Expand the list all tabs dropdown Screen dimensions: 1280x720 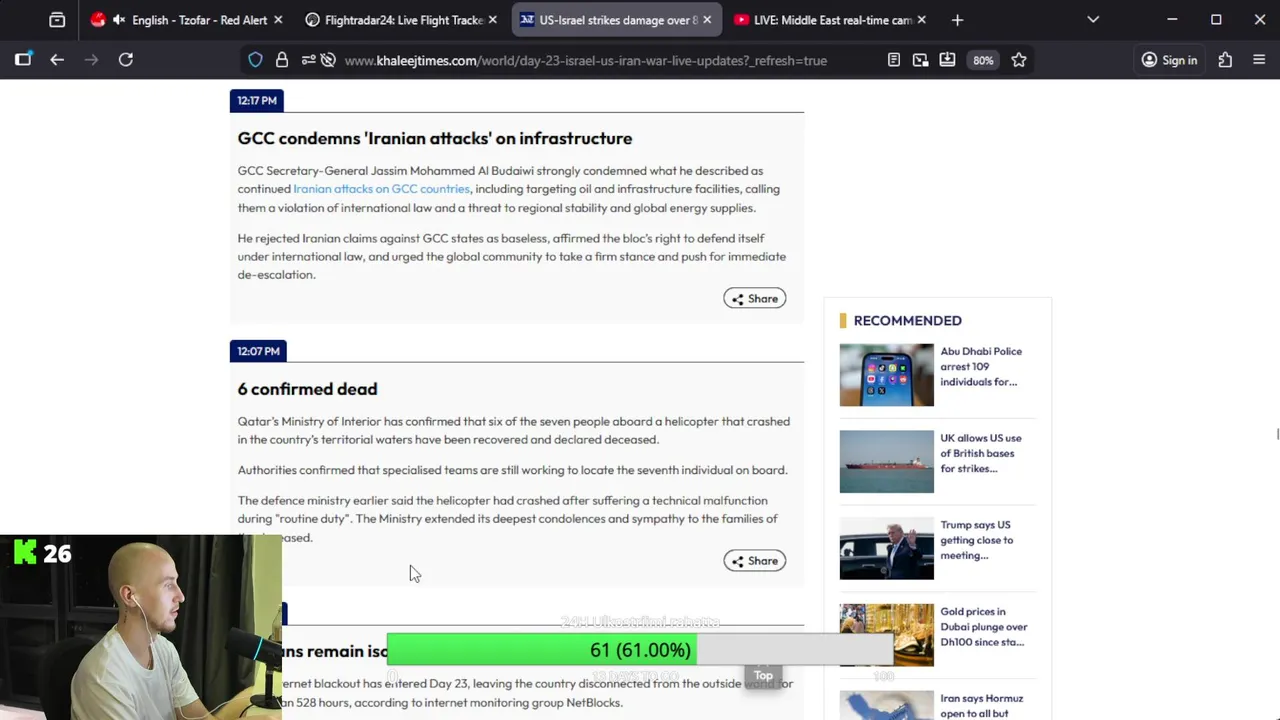point(1093,20)
